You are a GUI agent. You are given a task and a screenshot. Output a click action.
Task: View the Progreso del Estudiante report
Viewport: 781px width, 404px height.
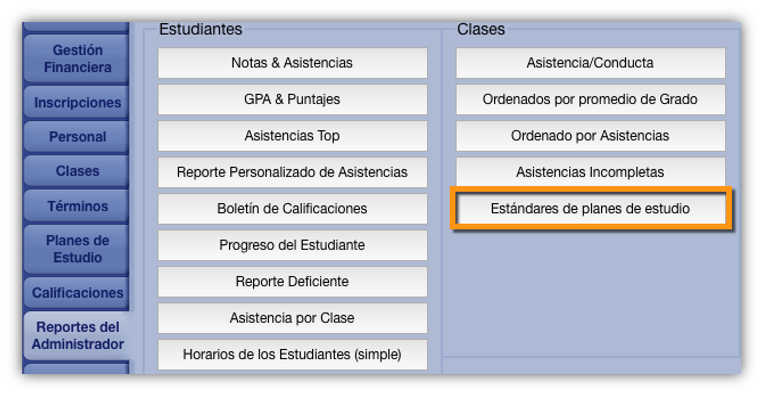click(292, 245)
